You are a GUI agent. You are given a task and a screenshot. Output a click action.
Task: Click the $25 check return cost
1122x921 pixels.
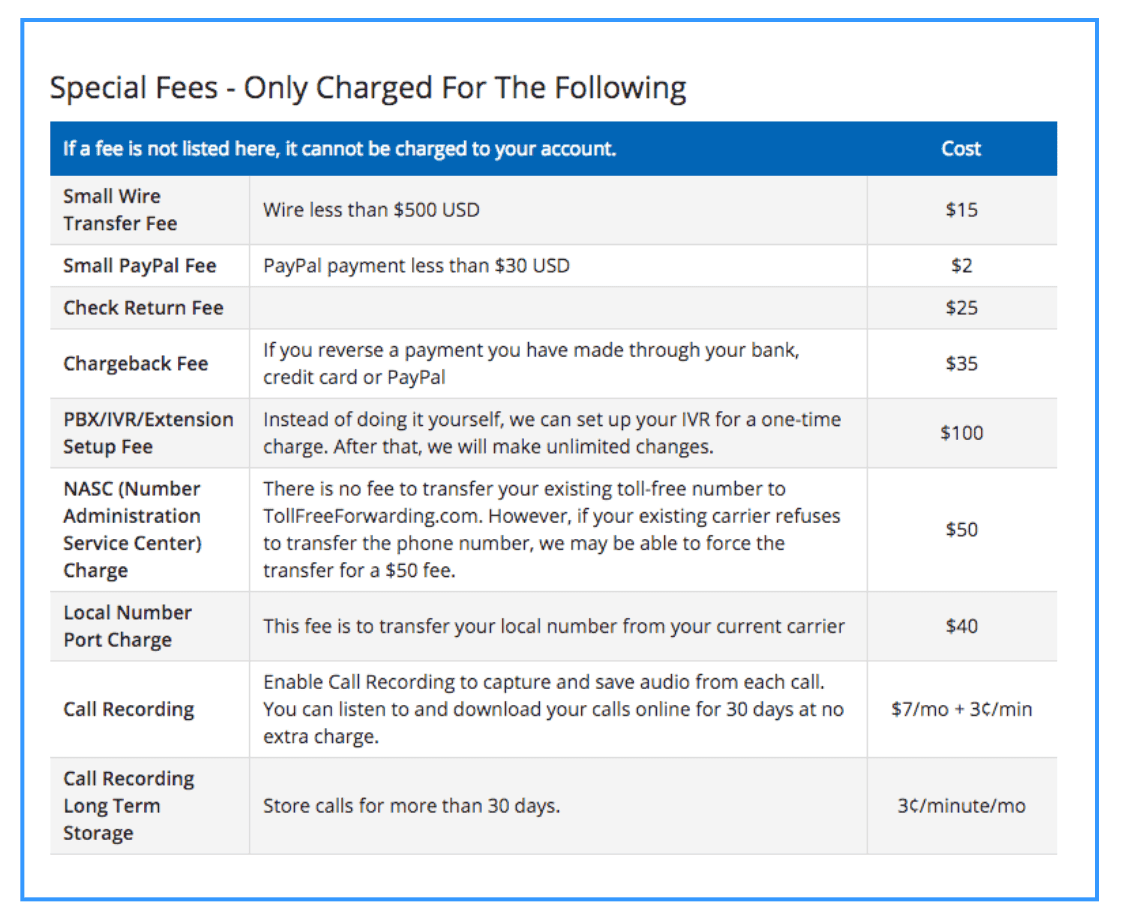point(961,308)
